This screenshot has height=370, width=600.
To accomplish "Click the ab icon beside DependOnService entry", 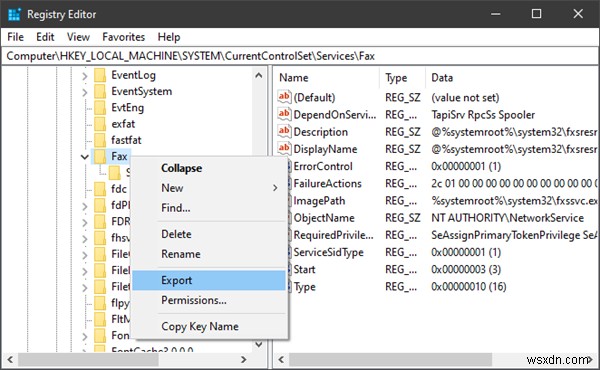I will tap(284, 114).
